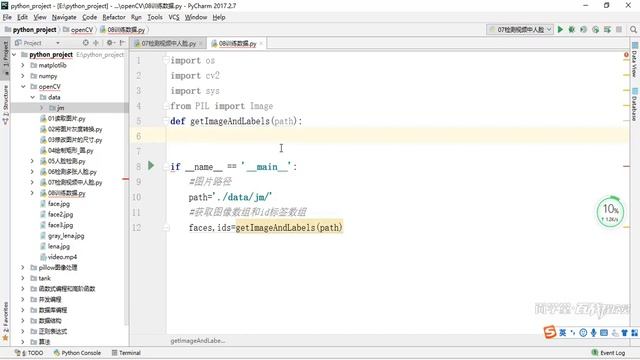Viewport: 640px width, 360px height.
Task: Open the Navigate menu
Action: [64, 17]
